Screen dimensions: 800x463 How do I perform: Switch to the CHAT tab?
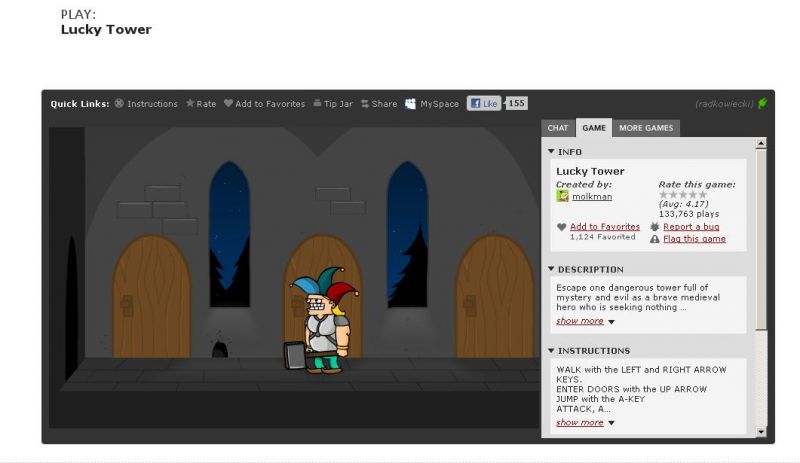tap(558, 128)
